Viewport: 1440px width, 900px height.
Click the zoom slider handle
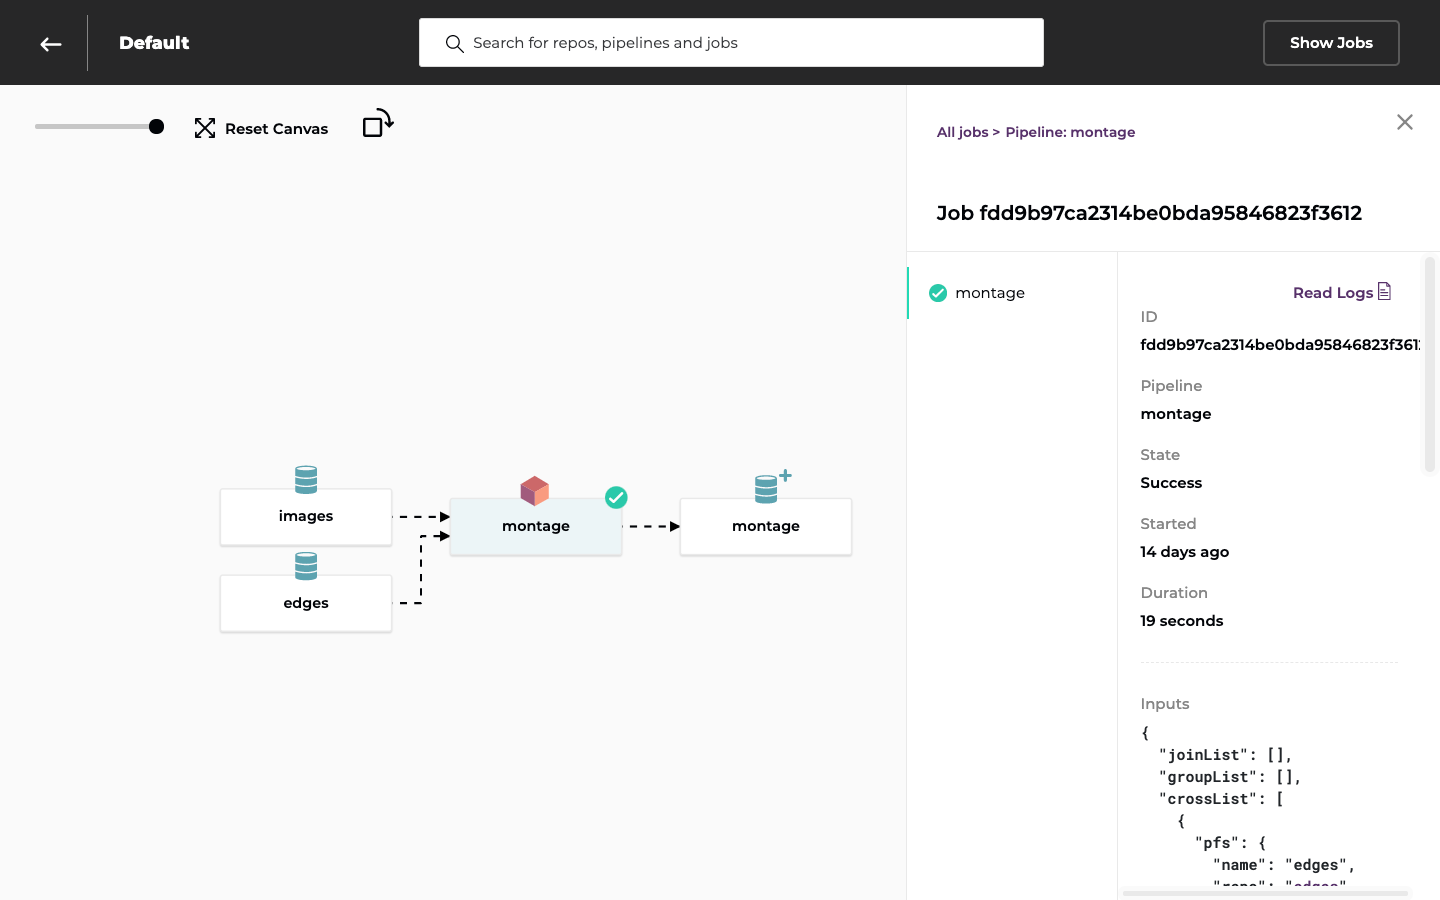[x=156, y=126]
